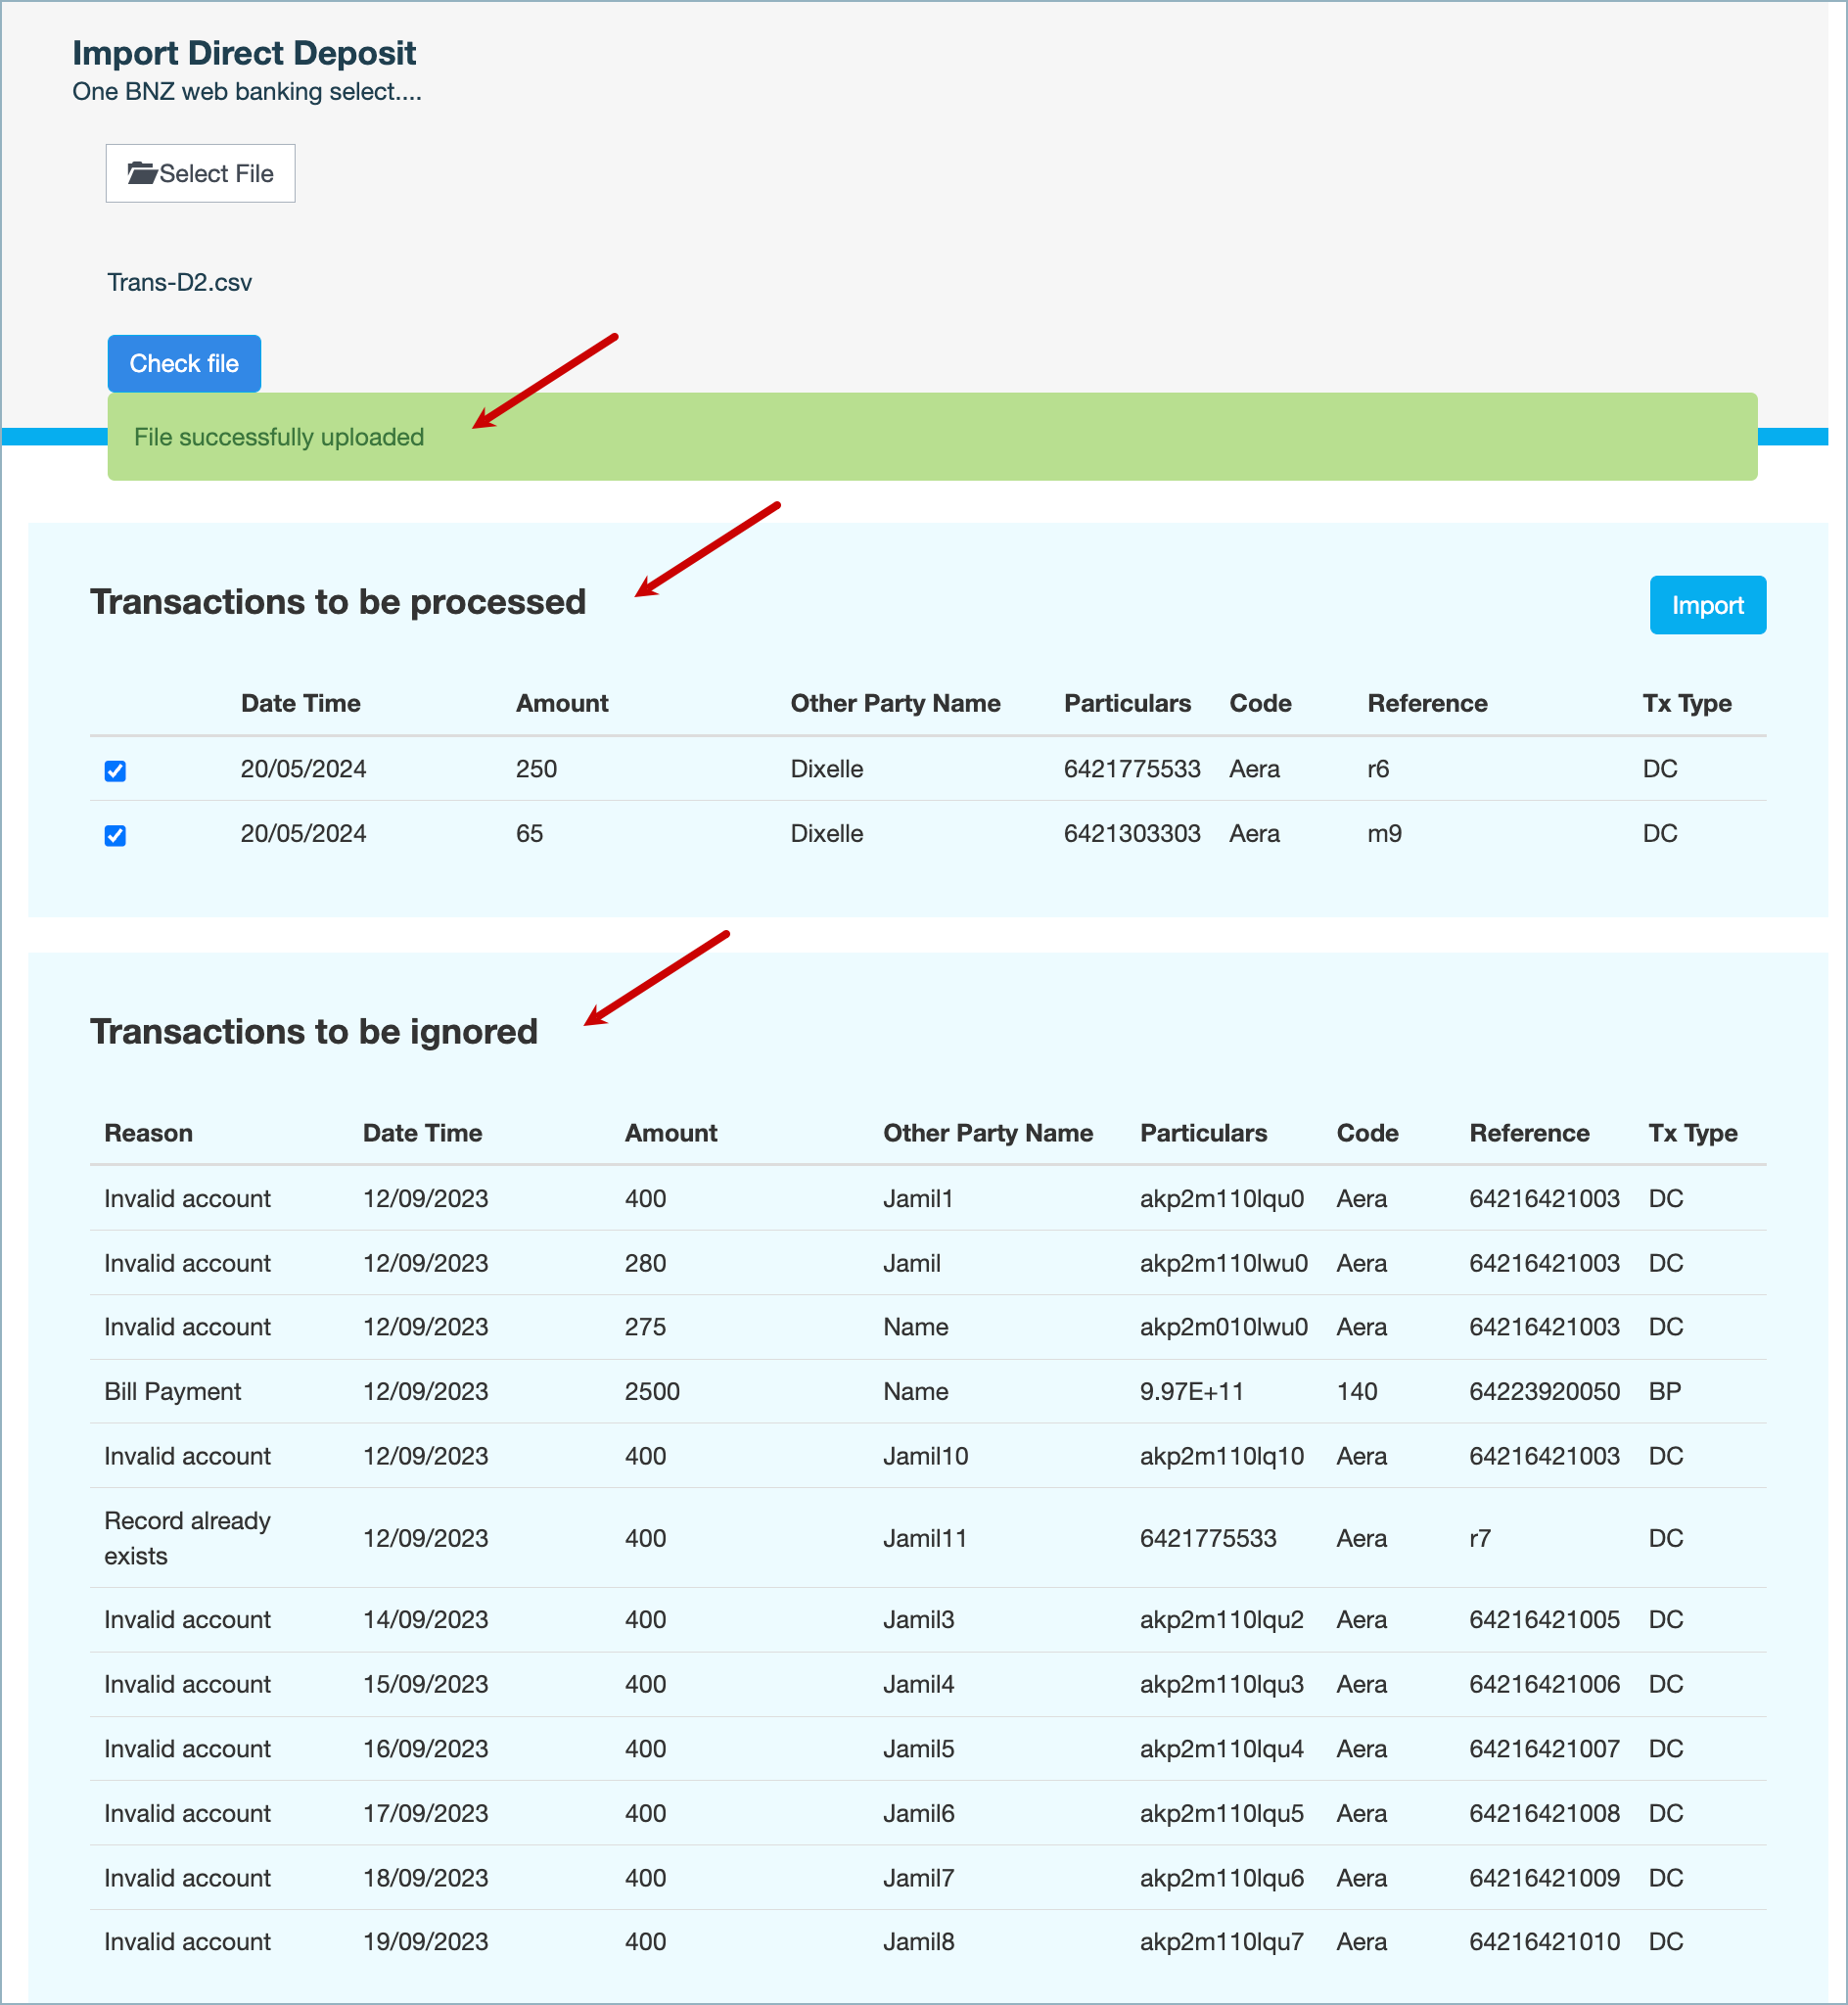Click the 2500 amount cell
The image size is (1848, 2005).
coord(652,1391)
